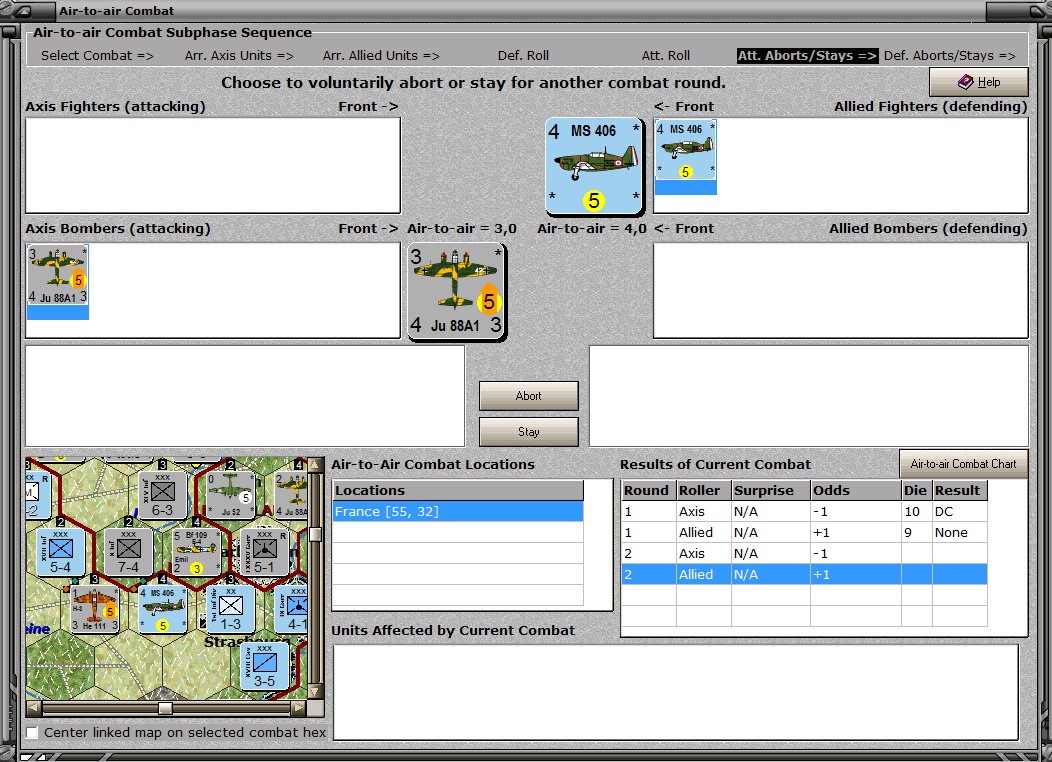This screenshot has width=1052, height=762.
Task: Click die value 10 cell
Action: 916,511
